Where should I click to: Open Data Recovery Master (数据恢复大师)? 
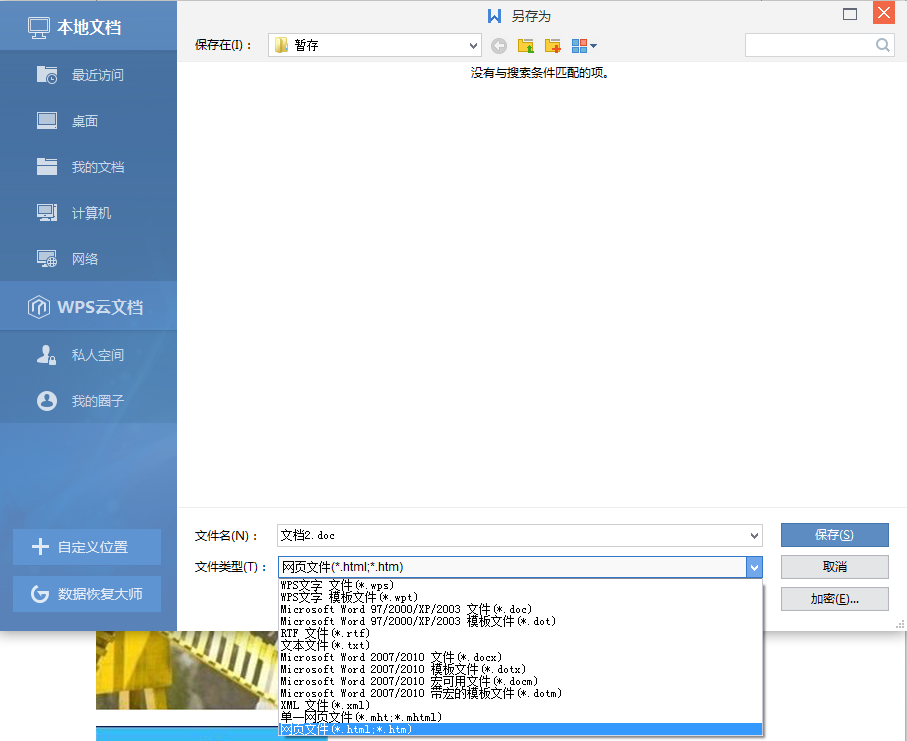pyautogui.click(x=87, y=594)
